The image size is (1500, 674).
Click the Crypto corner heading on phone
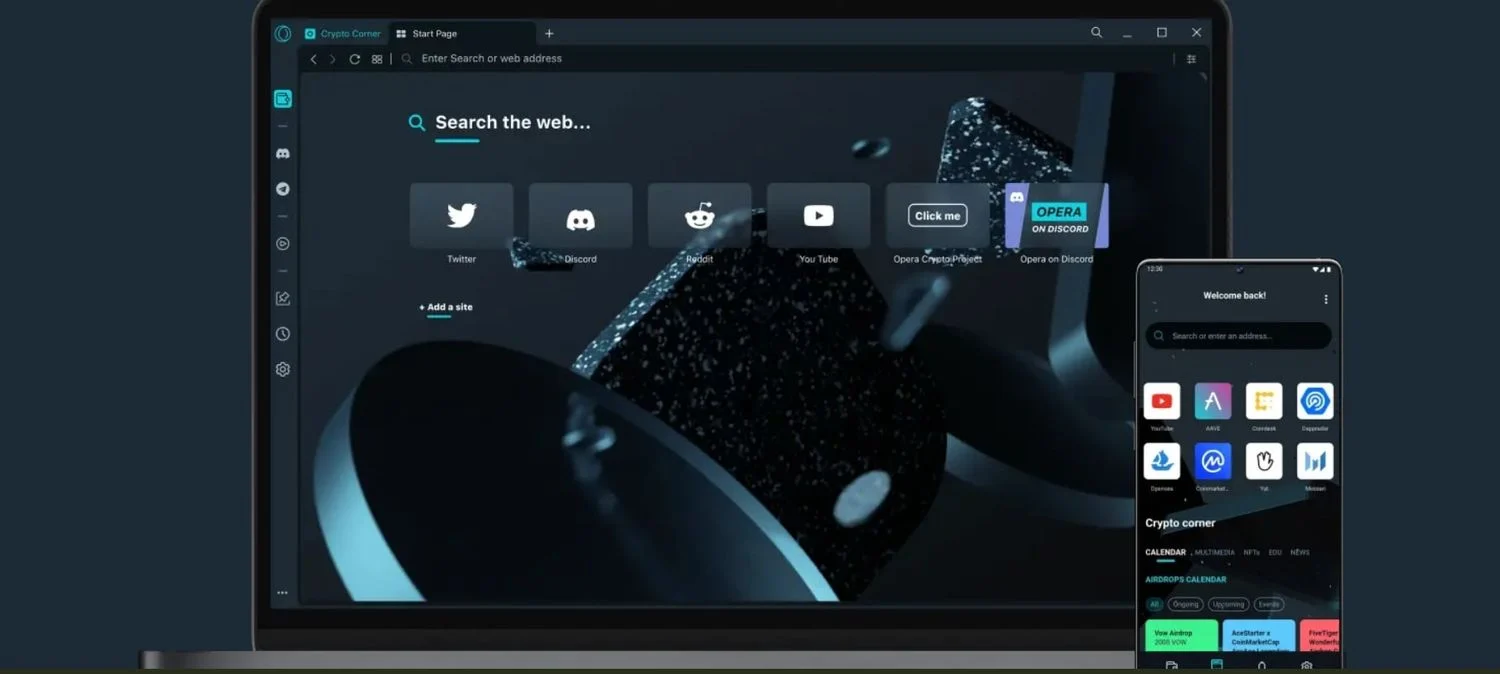tap(1180, 523)
